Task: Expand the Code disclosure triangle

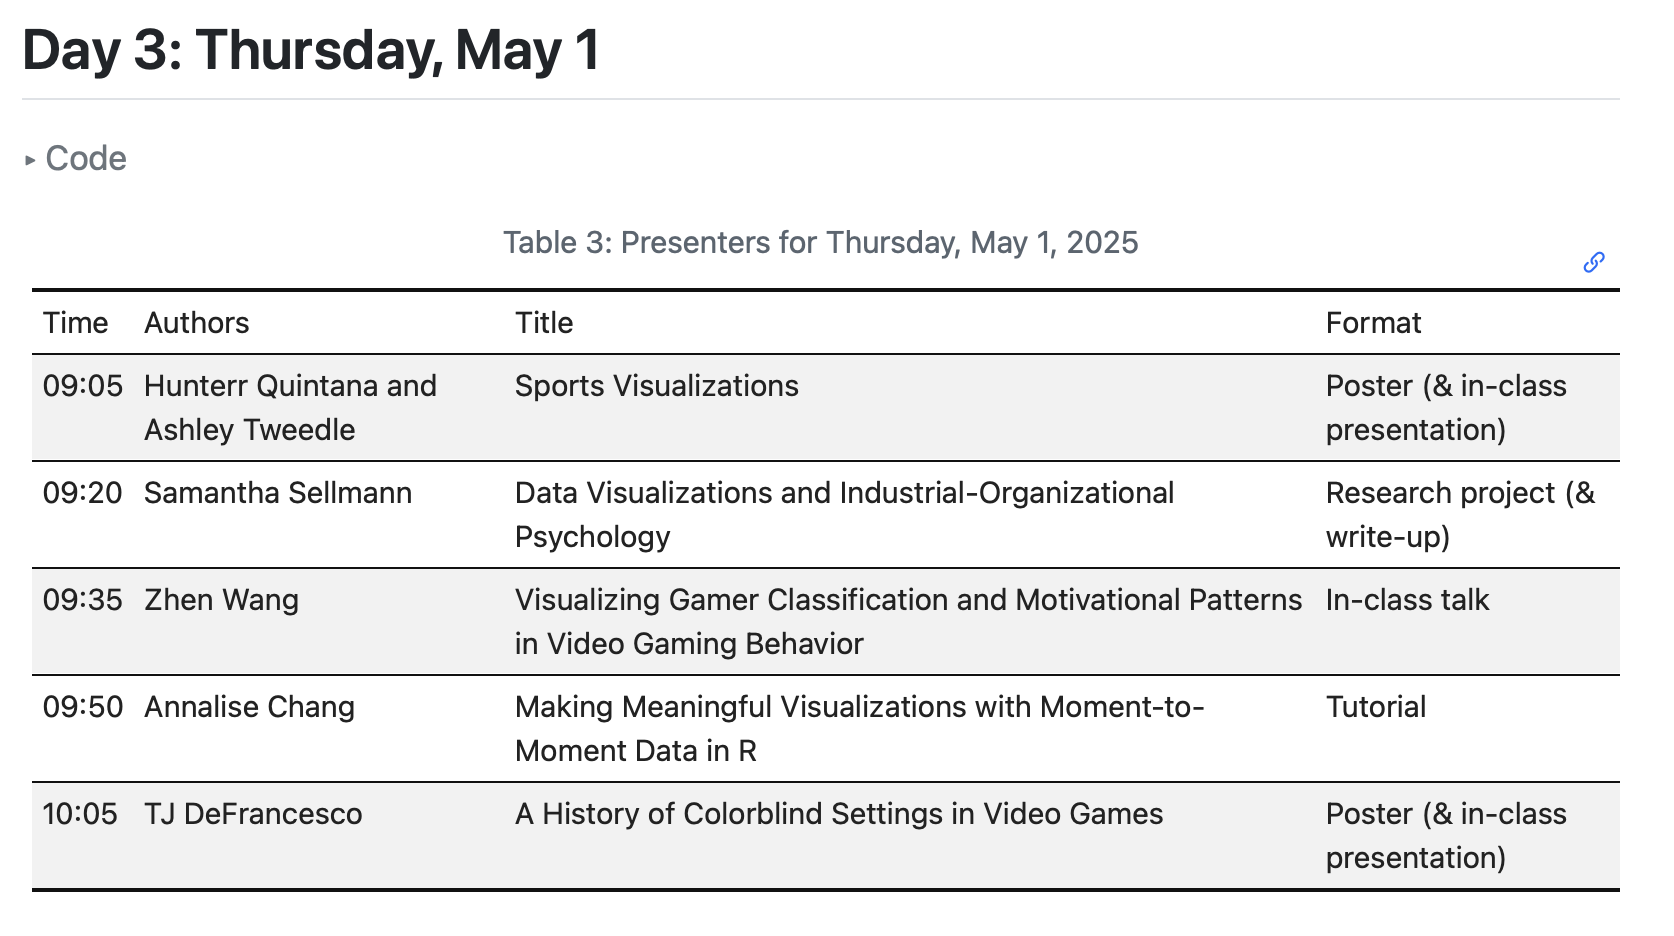Action: pos(30,159)
